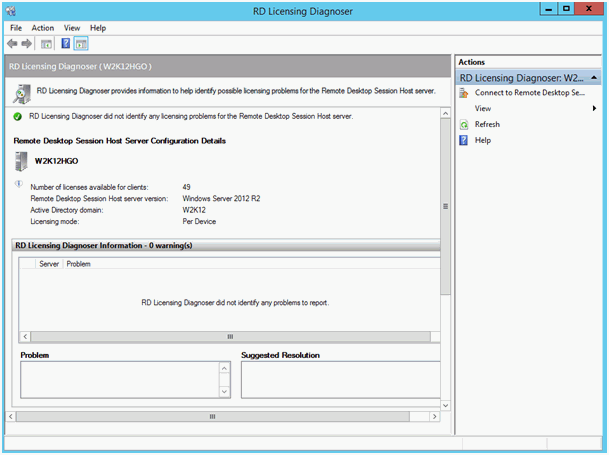This screenshot has width=609, height=455.
Task: Open the View menu
Action: (x=72, y=28)
